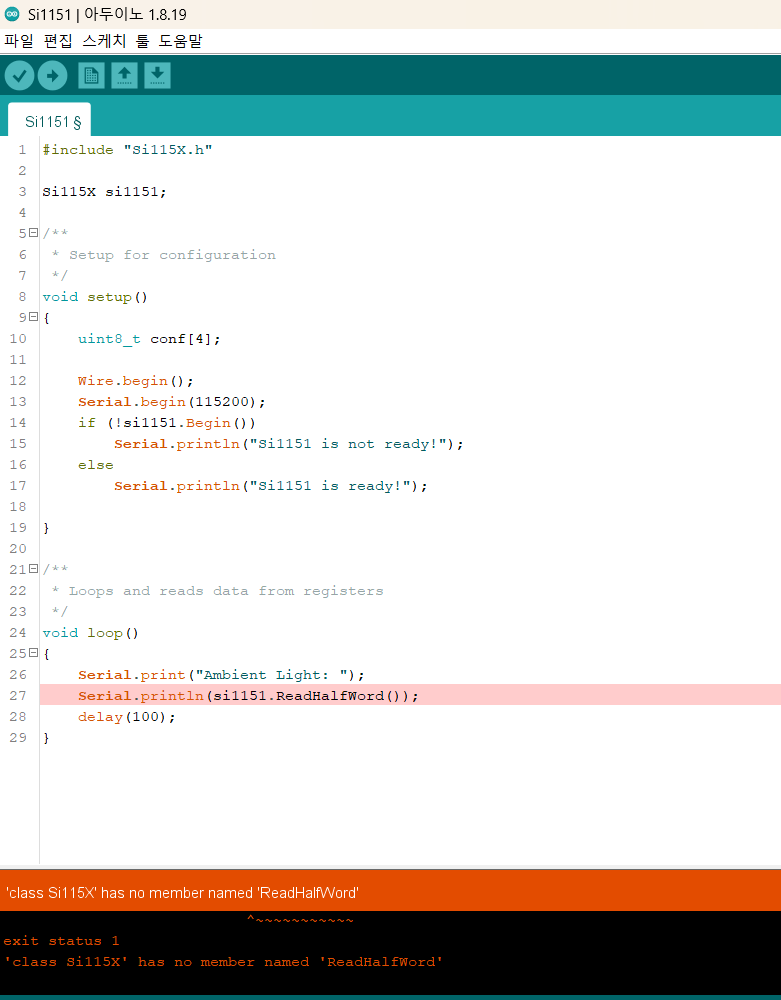781x1000 pixels.
Task: Click the orange error status bar message
Action: click(182, 892)
